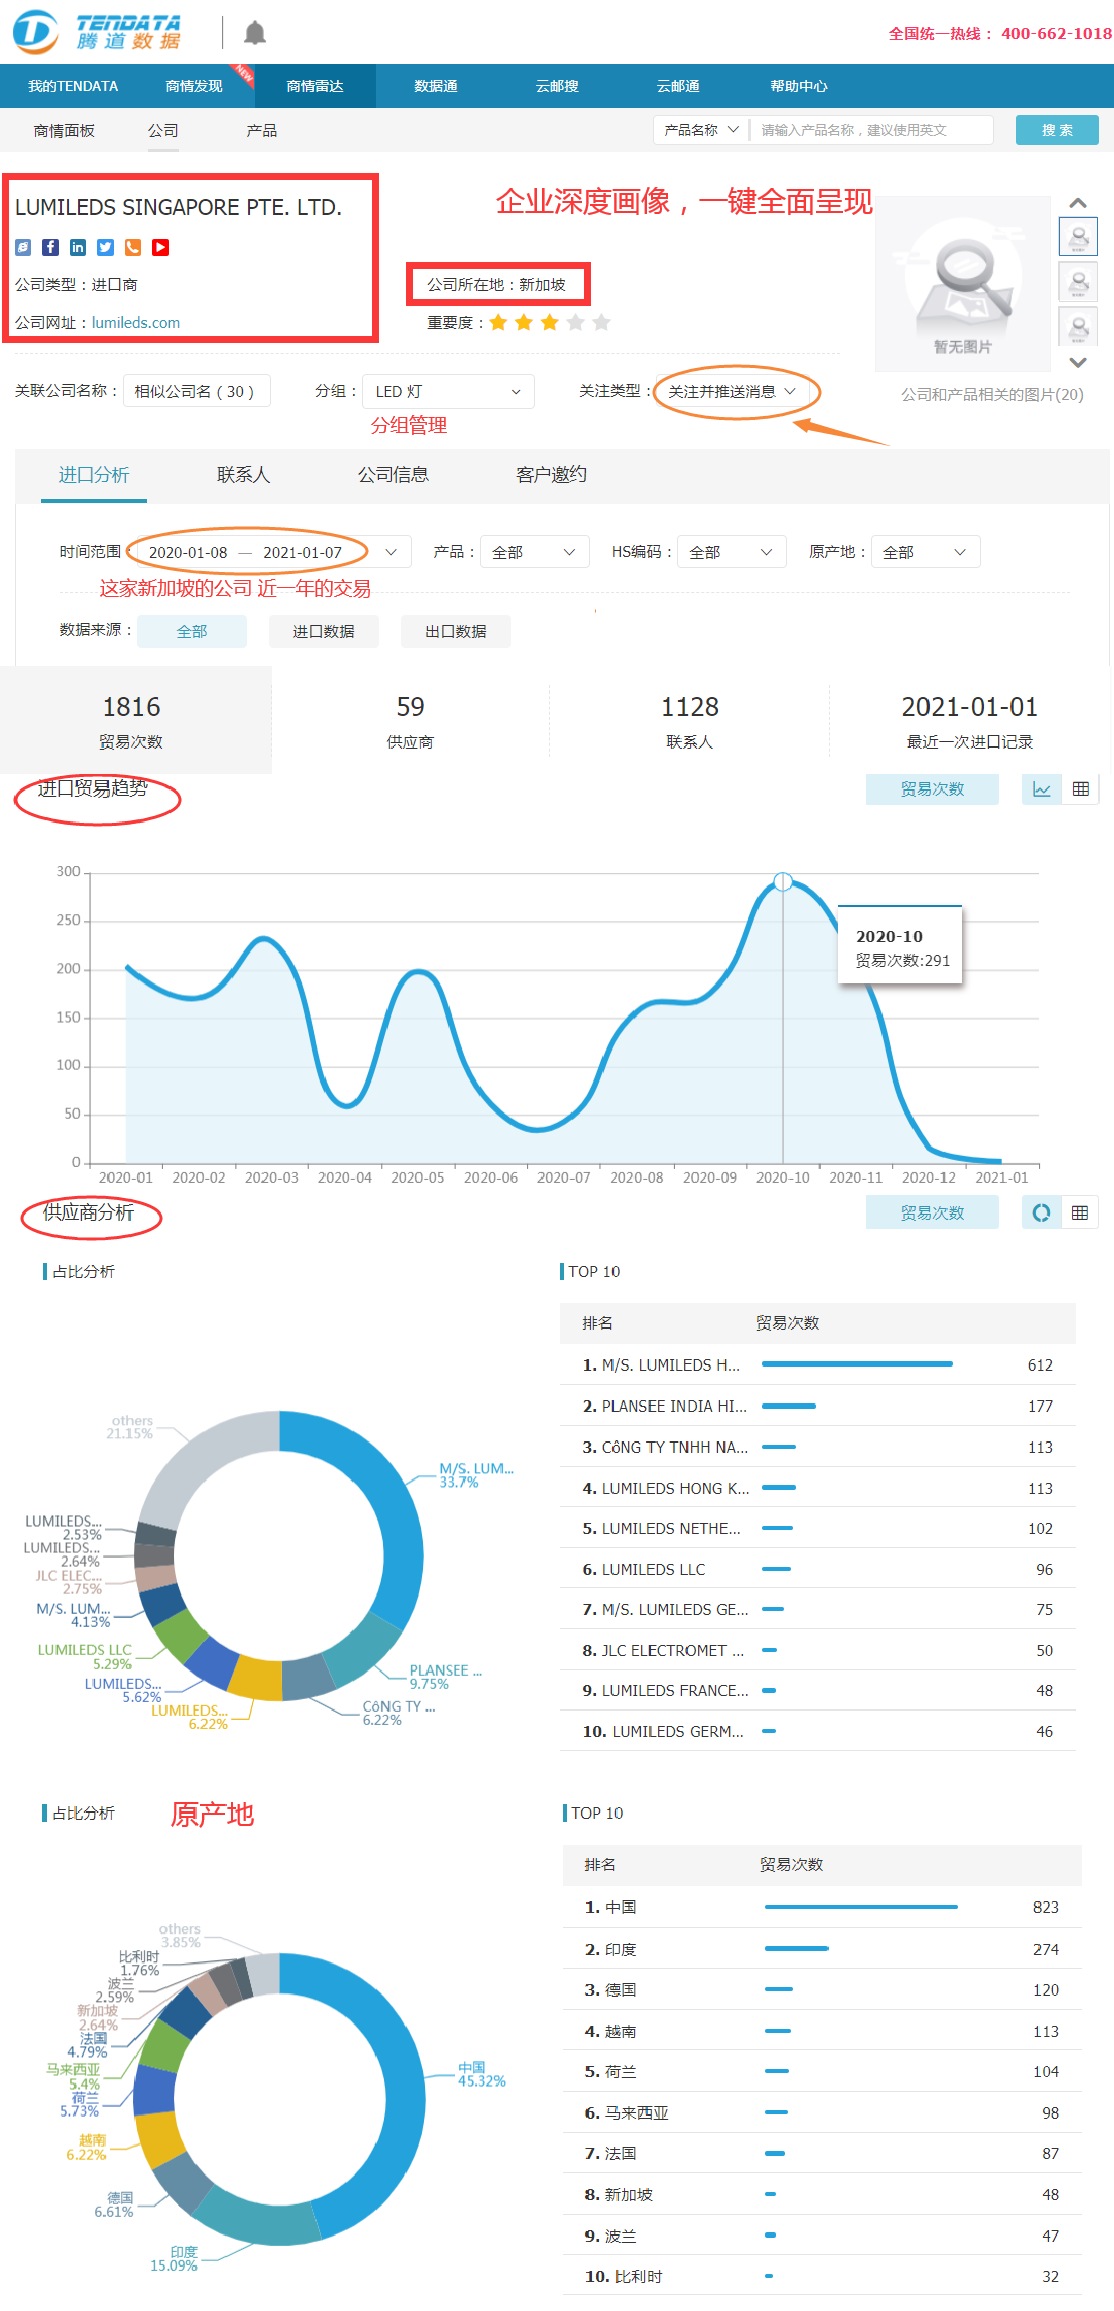Viewport: 1114px width, 2311px height.
Task: Click the 1128 联系人 stat card
Action: pos(690,720)
